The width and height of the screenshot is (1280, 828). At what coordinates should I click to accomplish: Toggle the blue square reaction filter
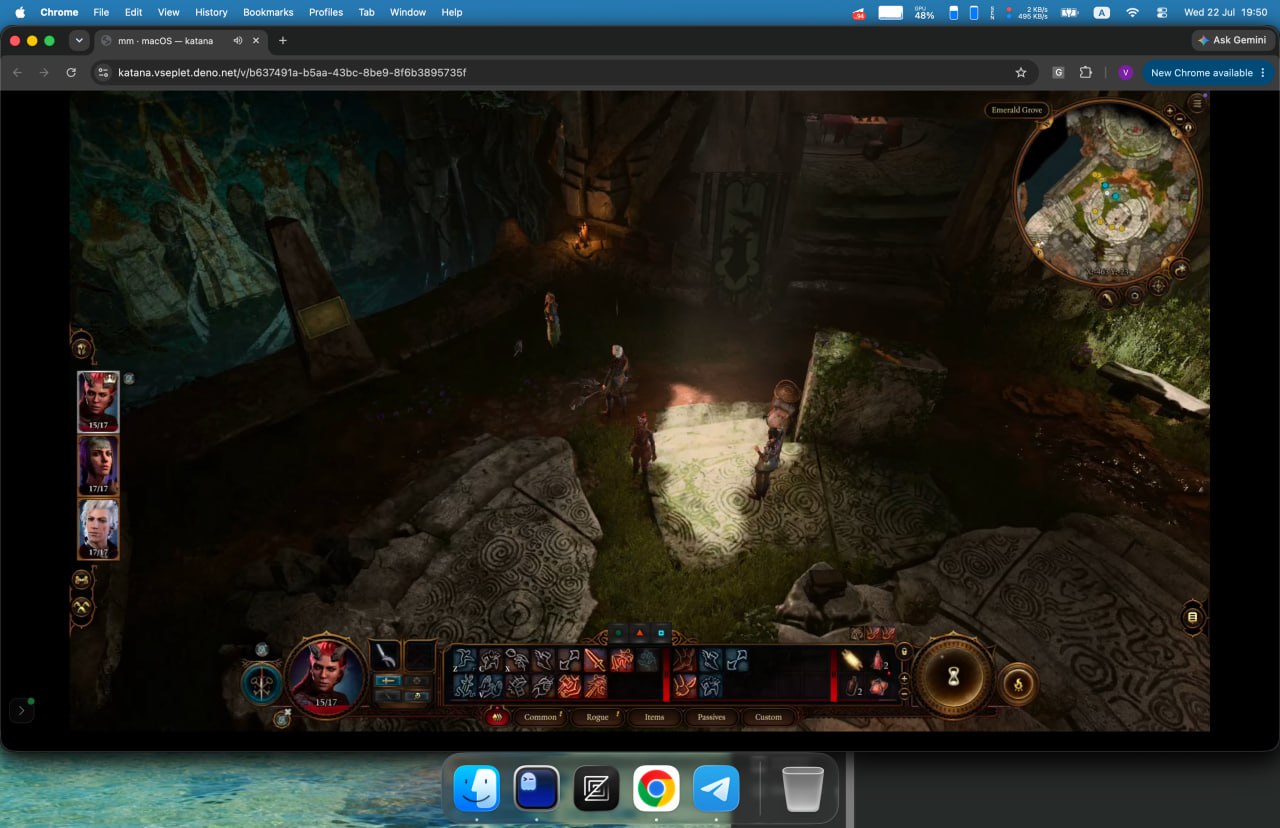tap(662, 633)
